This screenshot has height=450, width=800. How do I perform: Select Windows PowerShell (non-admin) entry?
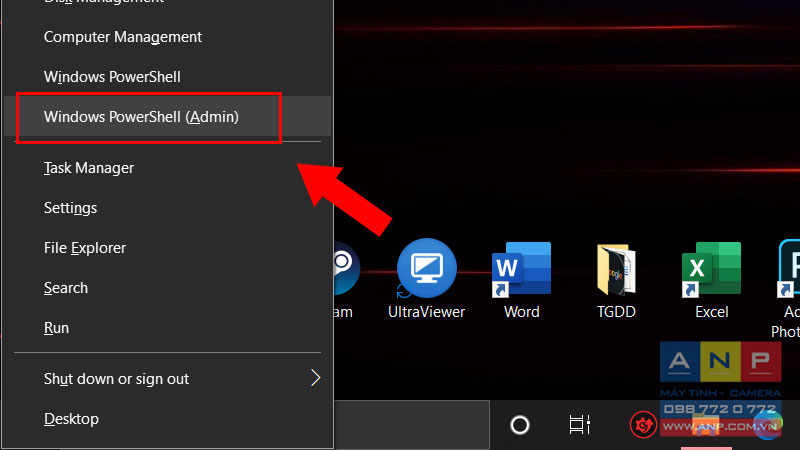point(167,77)
